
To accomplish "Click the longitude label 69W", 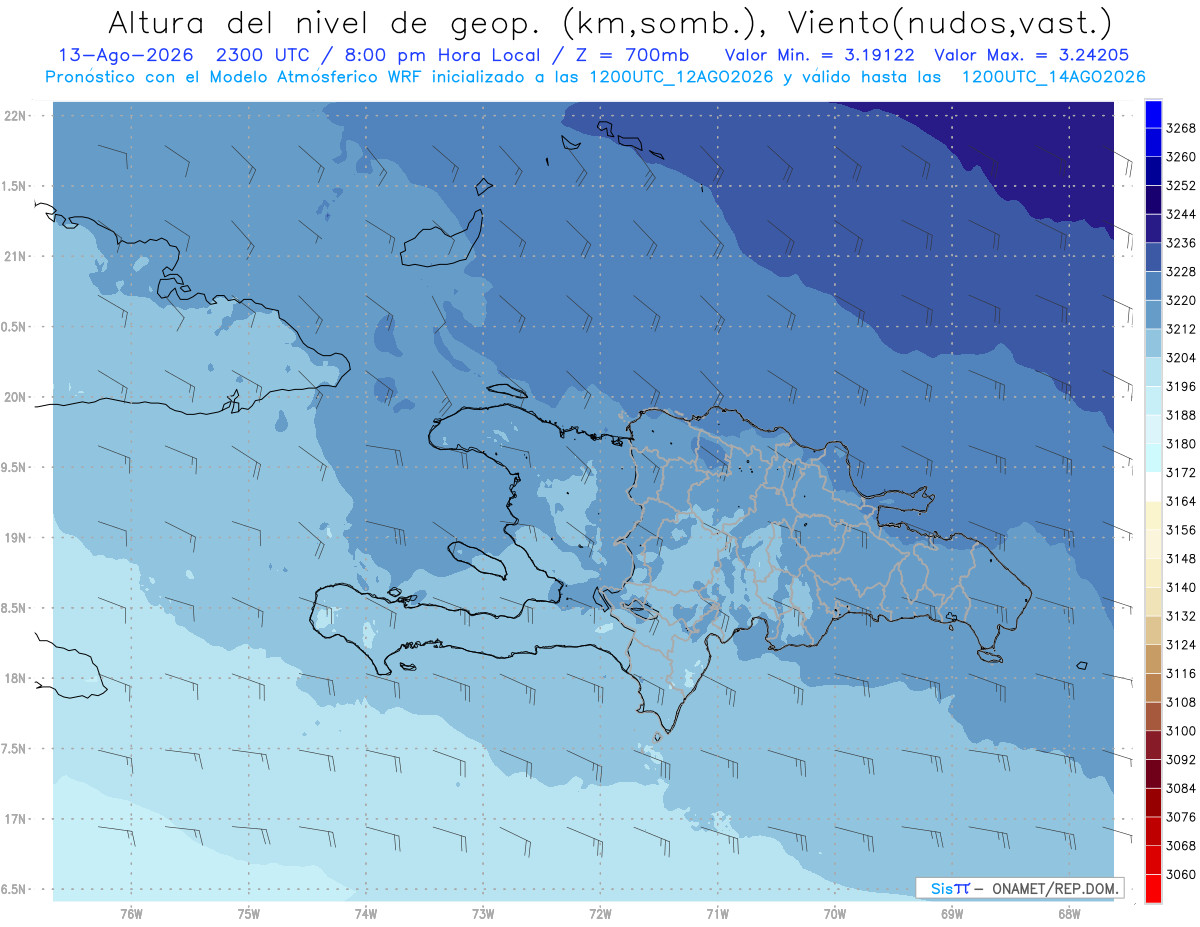I will [x=952, y=914].
